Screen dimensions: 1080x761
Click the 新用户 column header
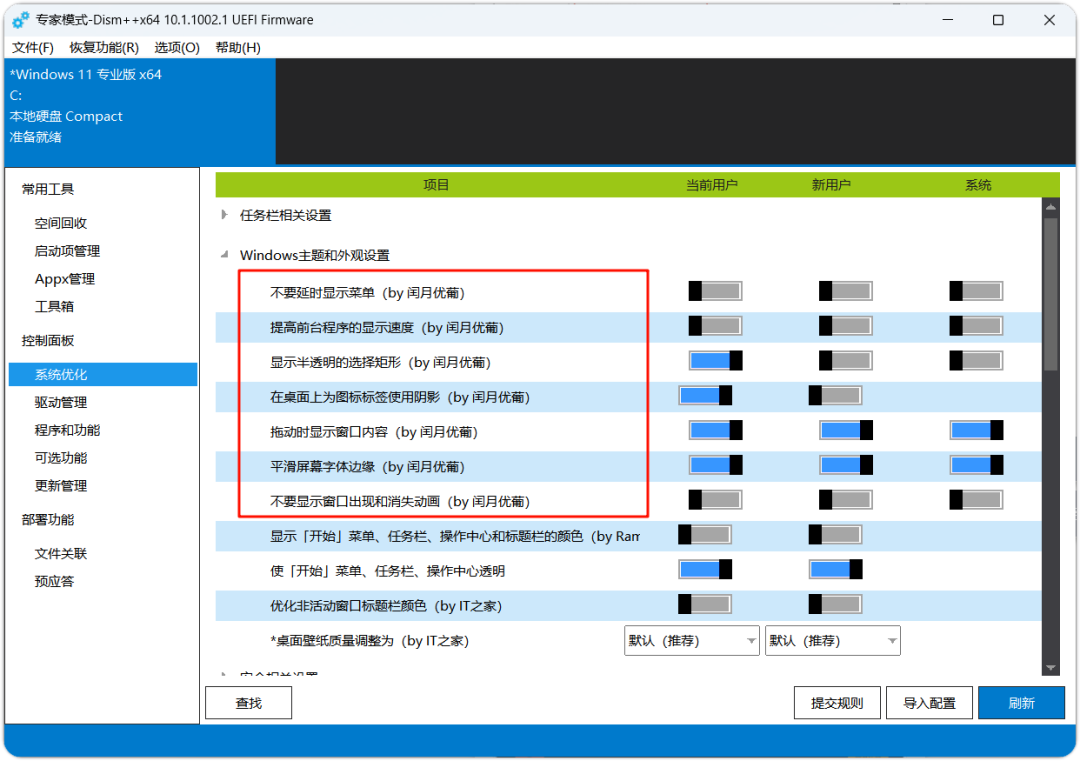coord(831,185)
